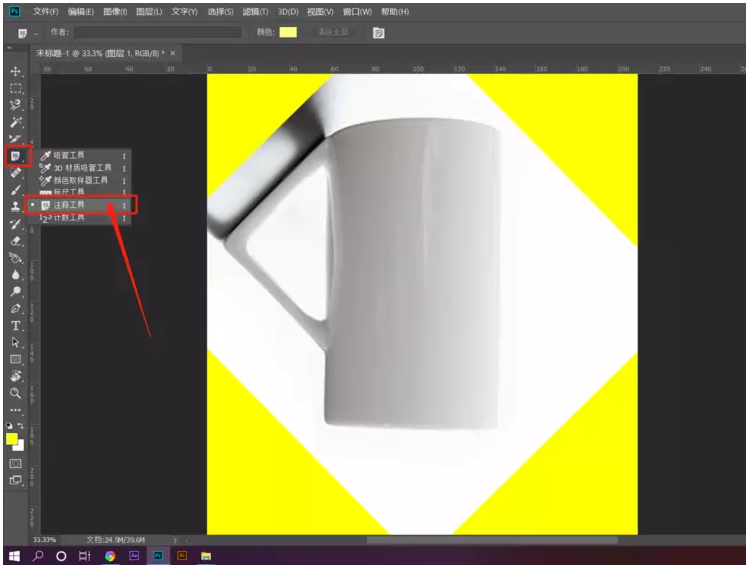Reset default foreground and background colors

pyautogui.click(x=9, y=427)
